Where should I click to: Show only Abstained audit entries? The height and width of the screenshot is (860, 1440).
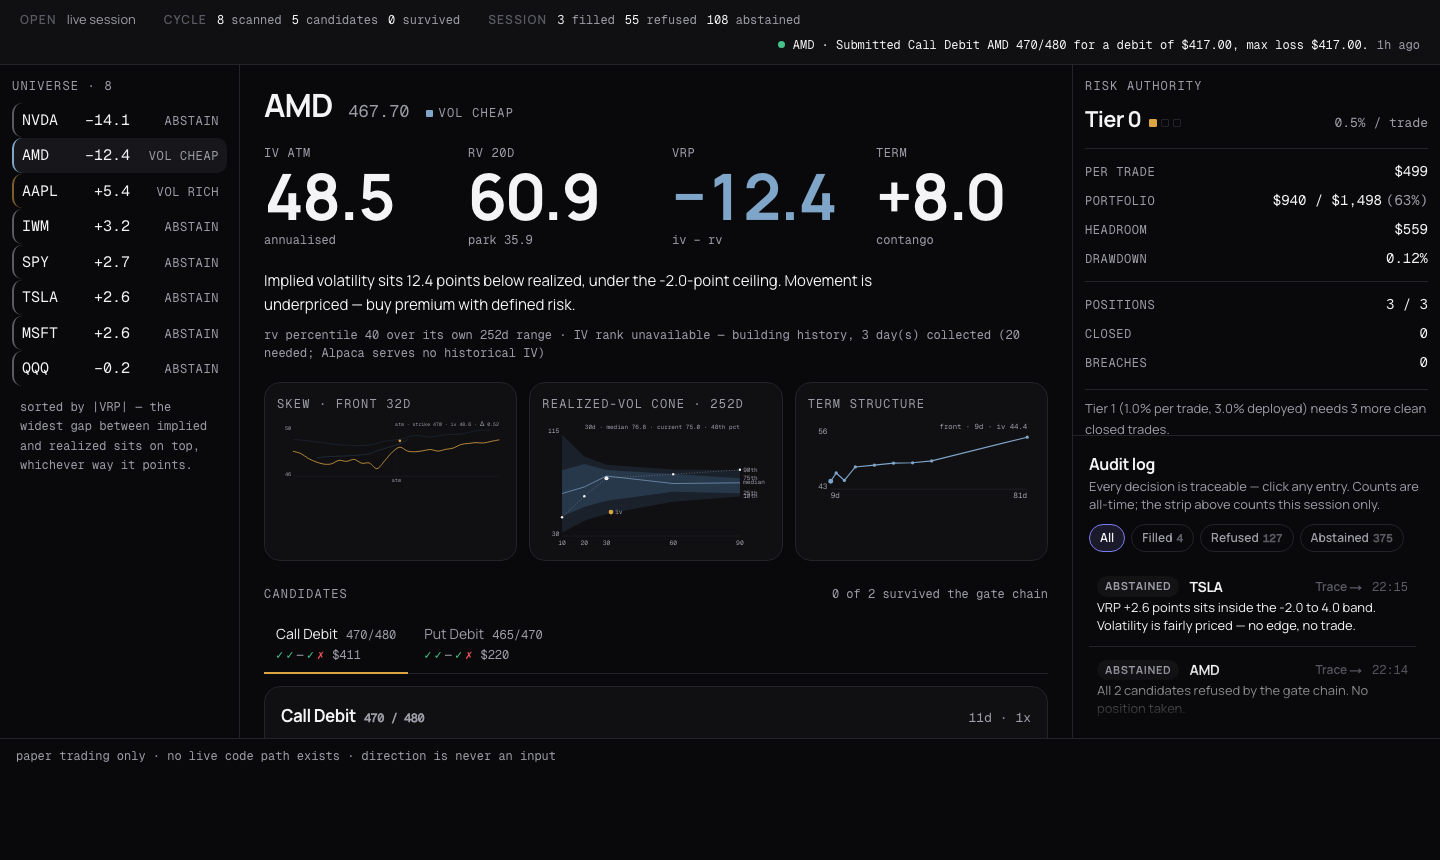pyautogui.click(x=1351, y=538)
